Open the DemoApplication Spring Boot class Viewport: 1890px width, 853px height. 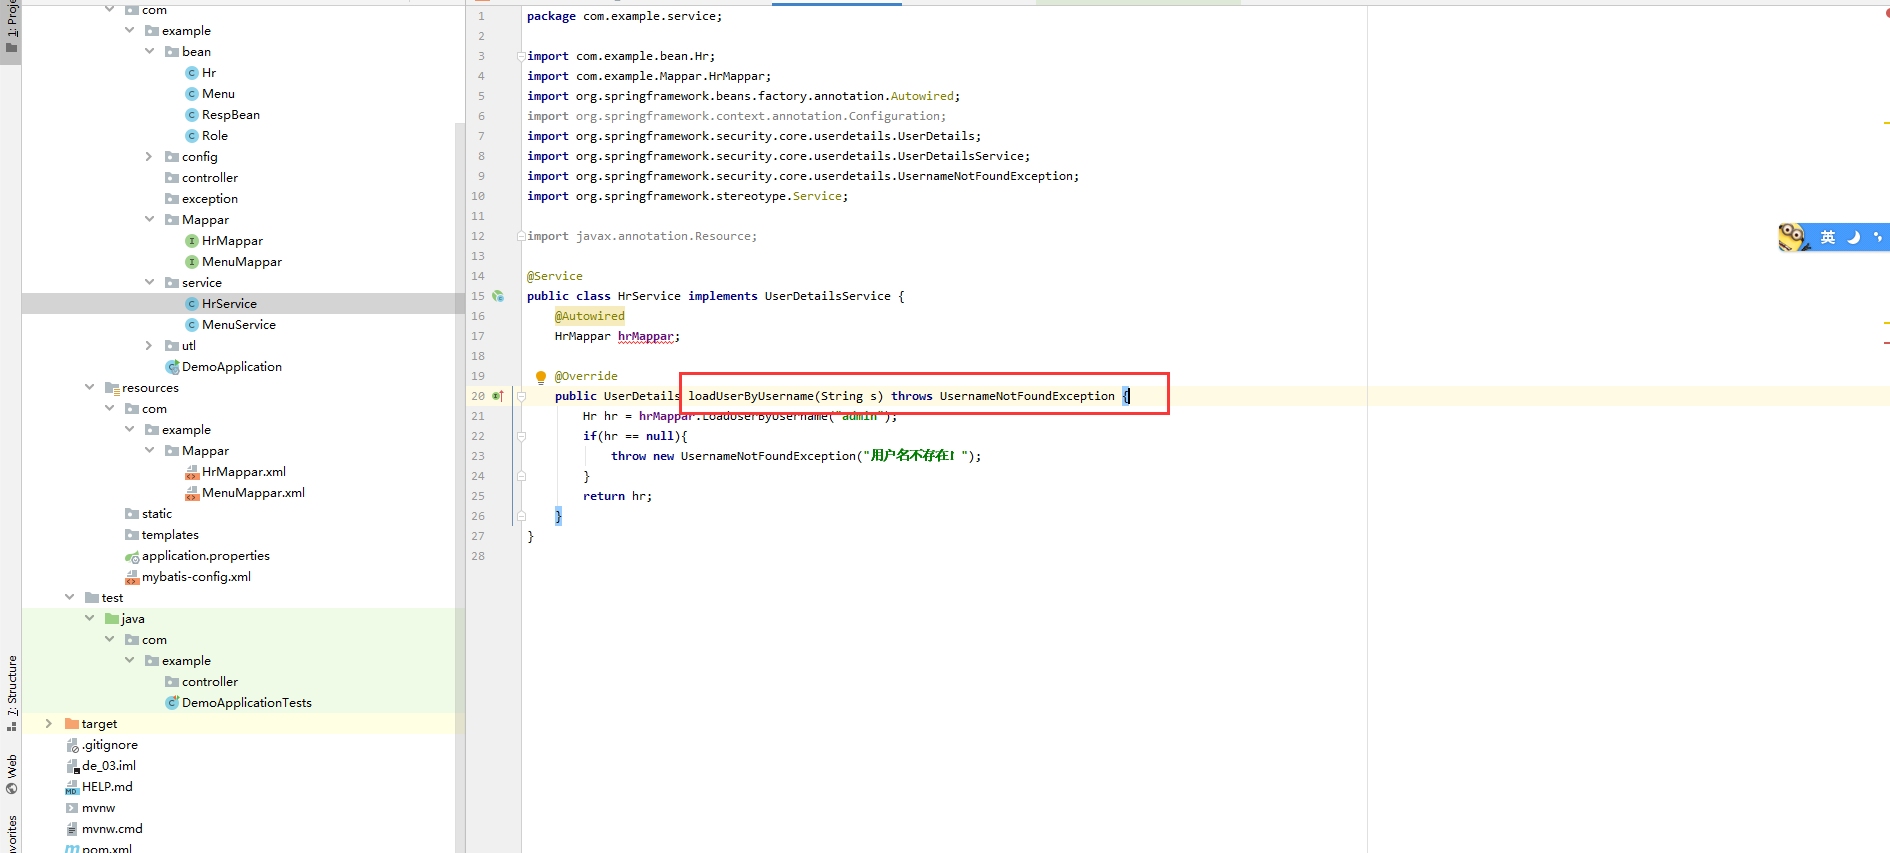(231, 367)
